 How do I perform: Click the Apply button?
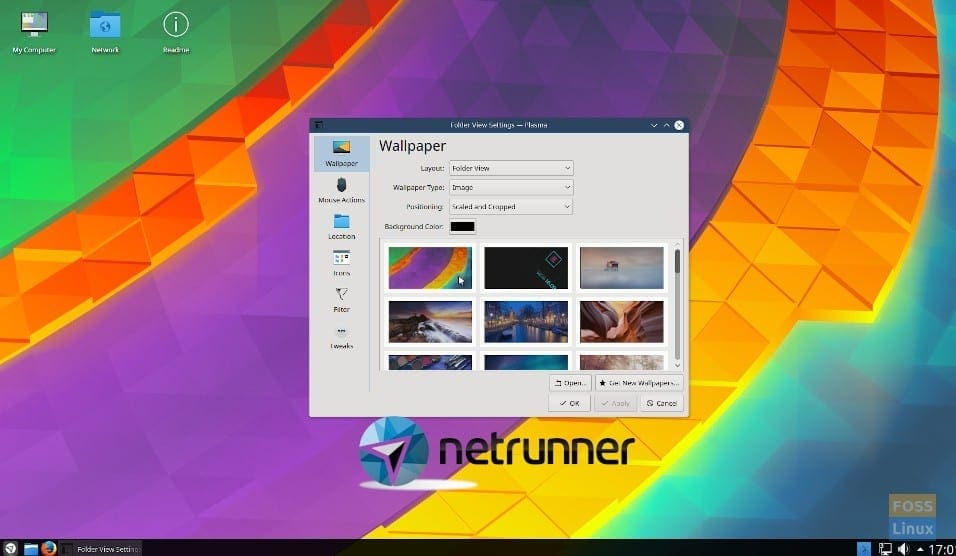pyautogui.click(x=615, y=403)
